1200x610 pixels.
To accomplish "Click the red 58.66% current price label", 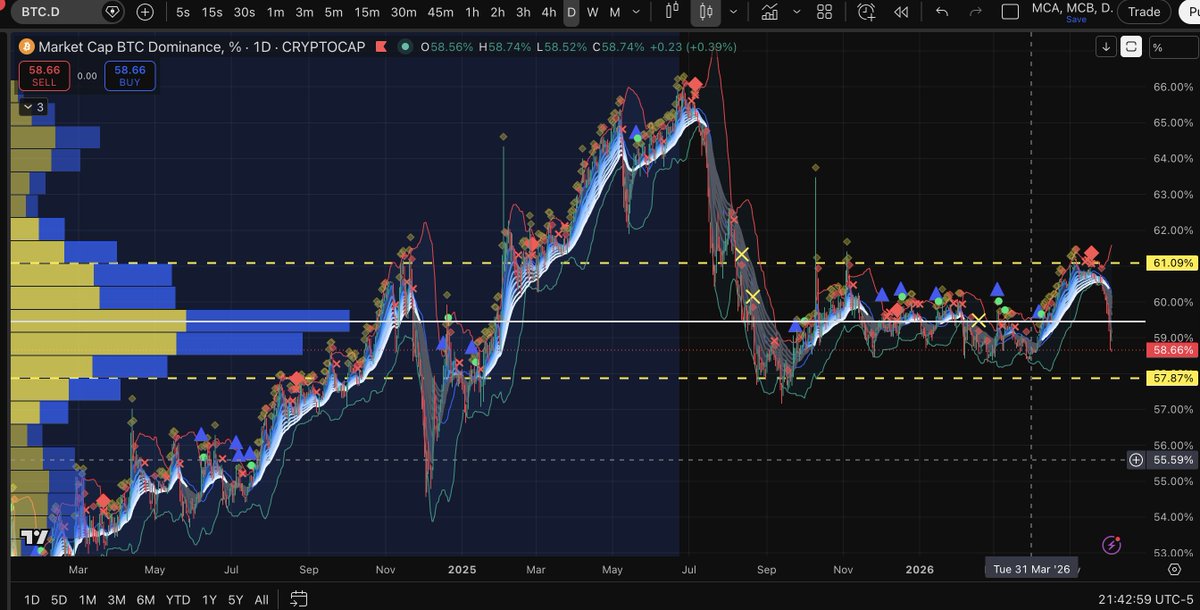I will [1171, 350].
